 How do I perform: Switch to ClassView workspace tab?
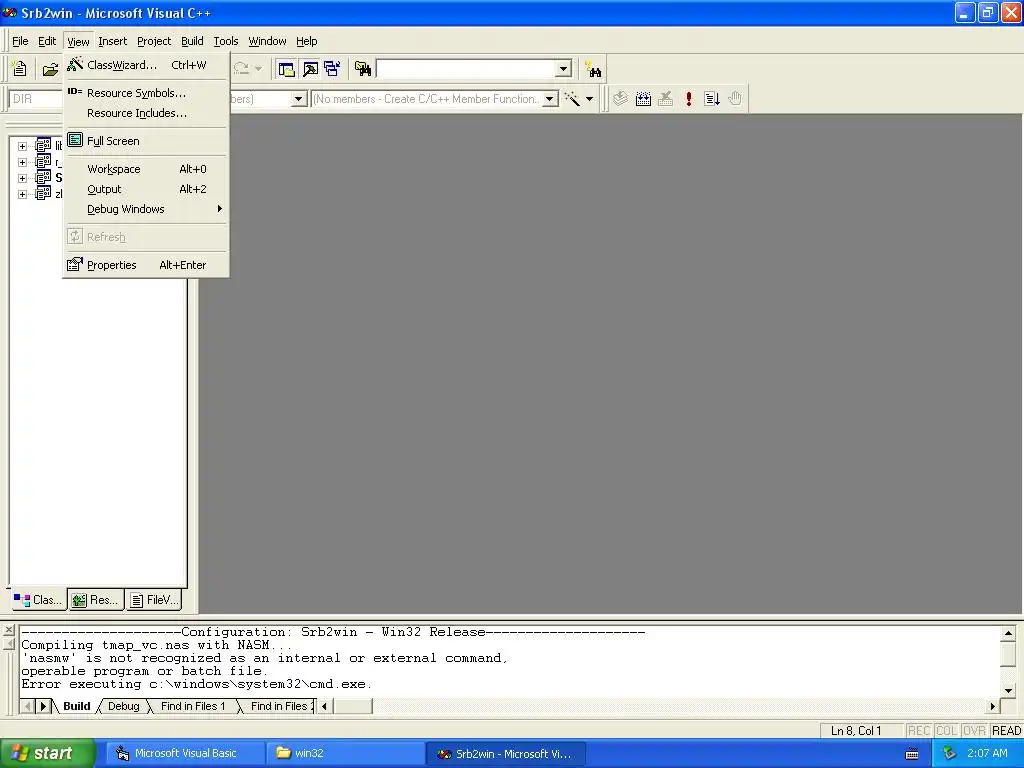click(37, 600)
